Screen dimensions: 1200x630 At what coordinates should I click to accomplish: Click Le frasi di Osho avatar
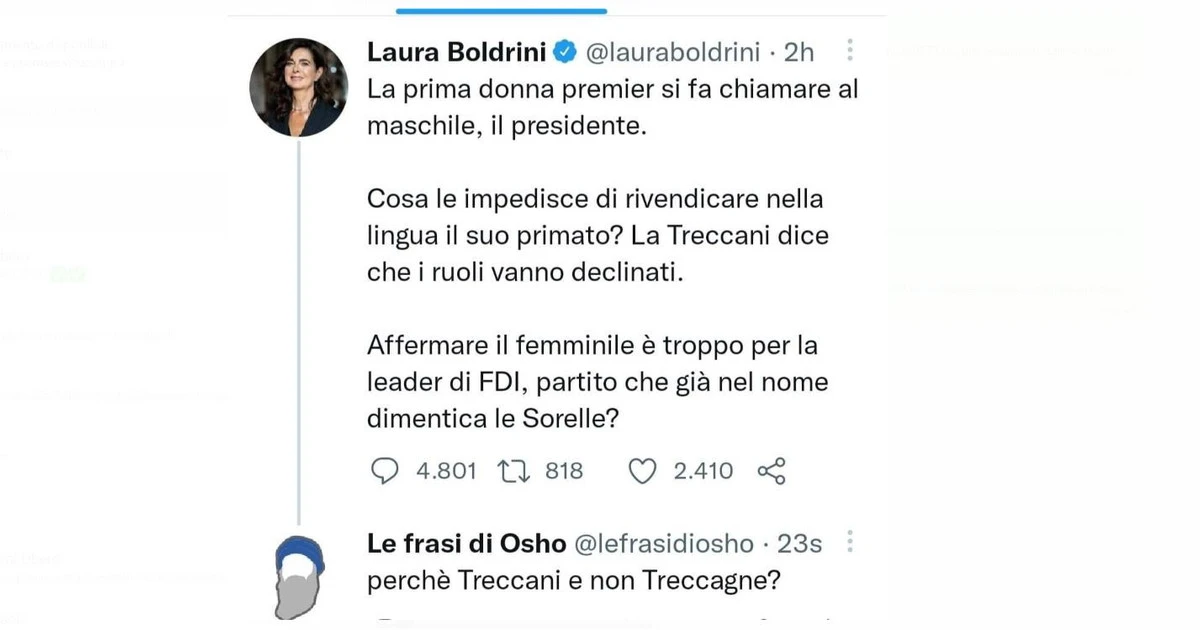click(298, 575)
